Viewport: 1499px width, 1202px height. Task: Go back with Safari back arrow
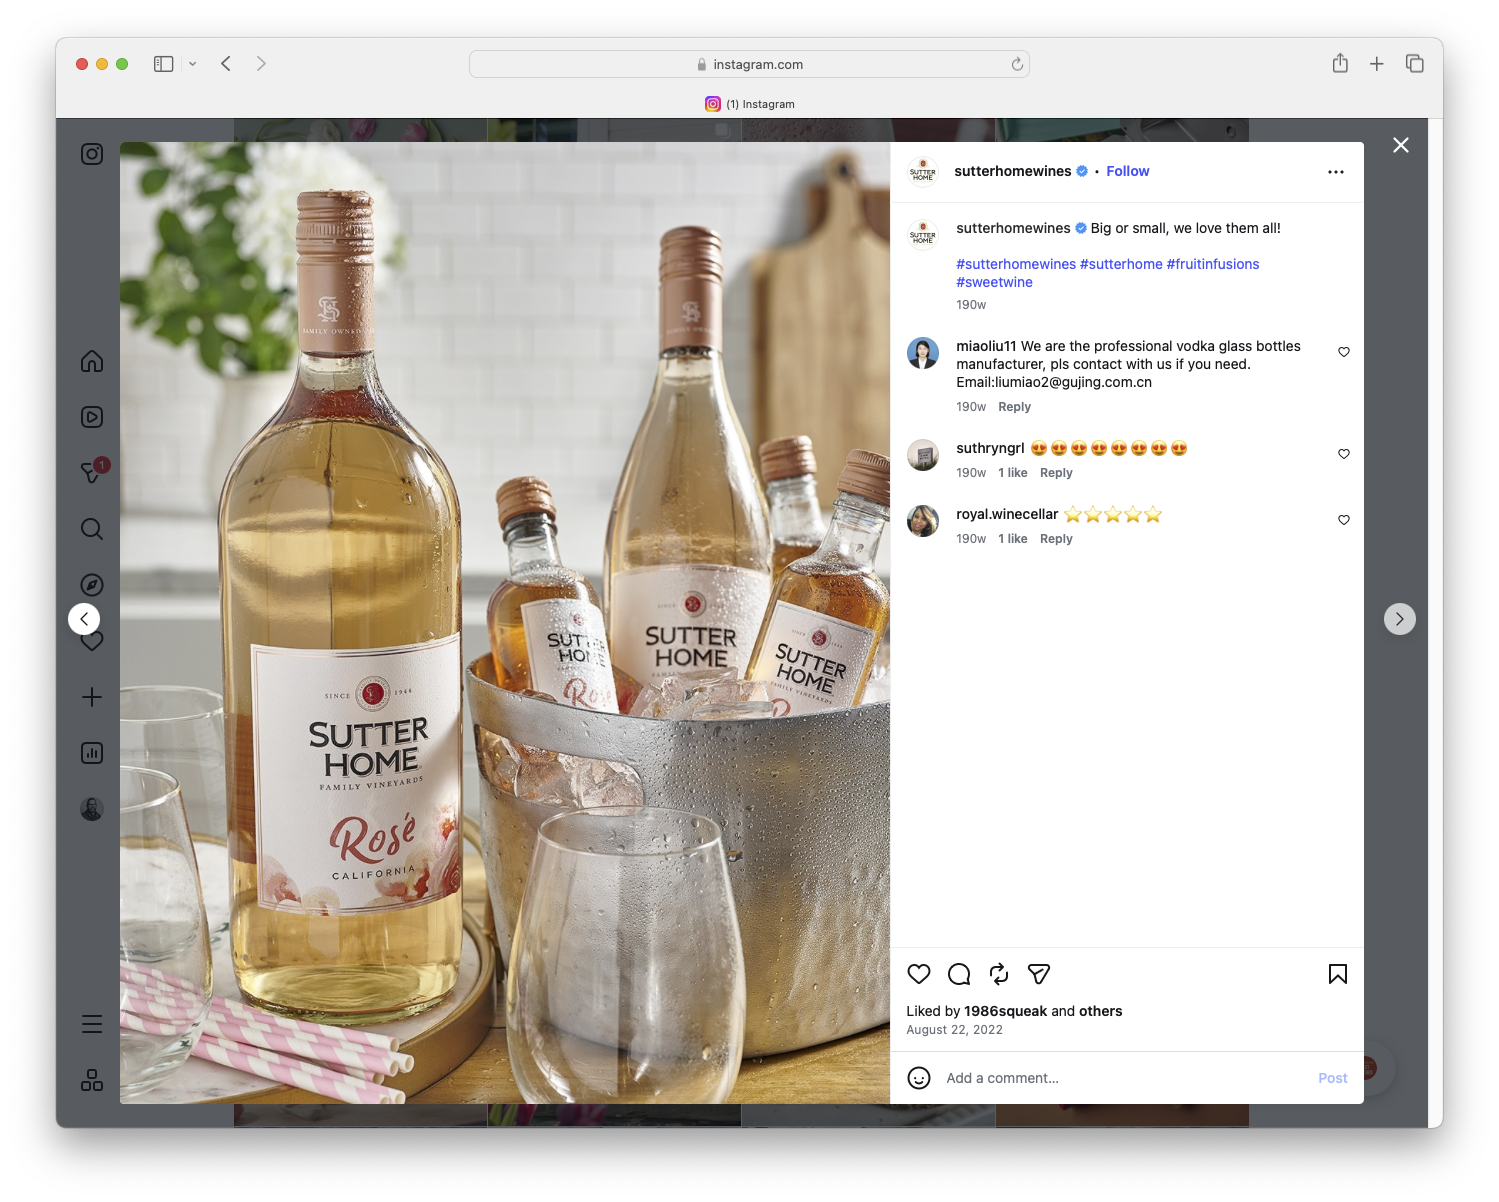click(x=226, y=64)
